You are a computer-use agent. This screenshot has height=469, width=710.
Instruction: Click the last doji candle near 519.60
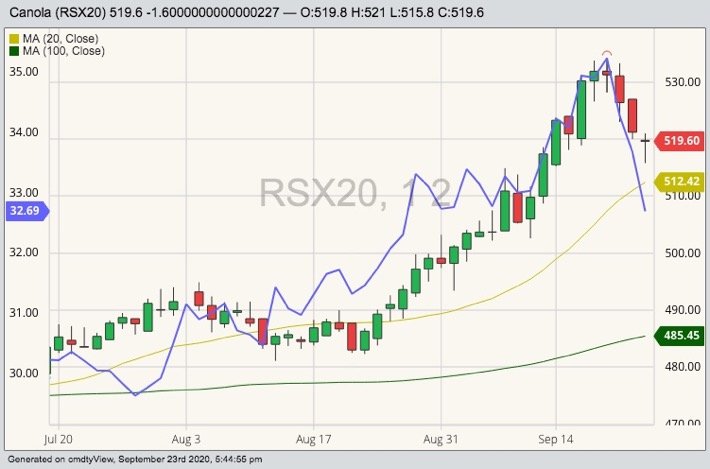646,142
